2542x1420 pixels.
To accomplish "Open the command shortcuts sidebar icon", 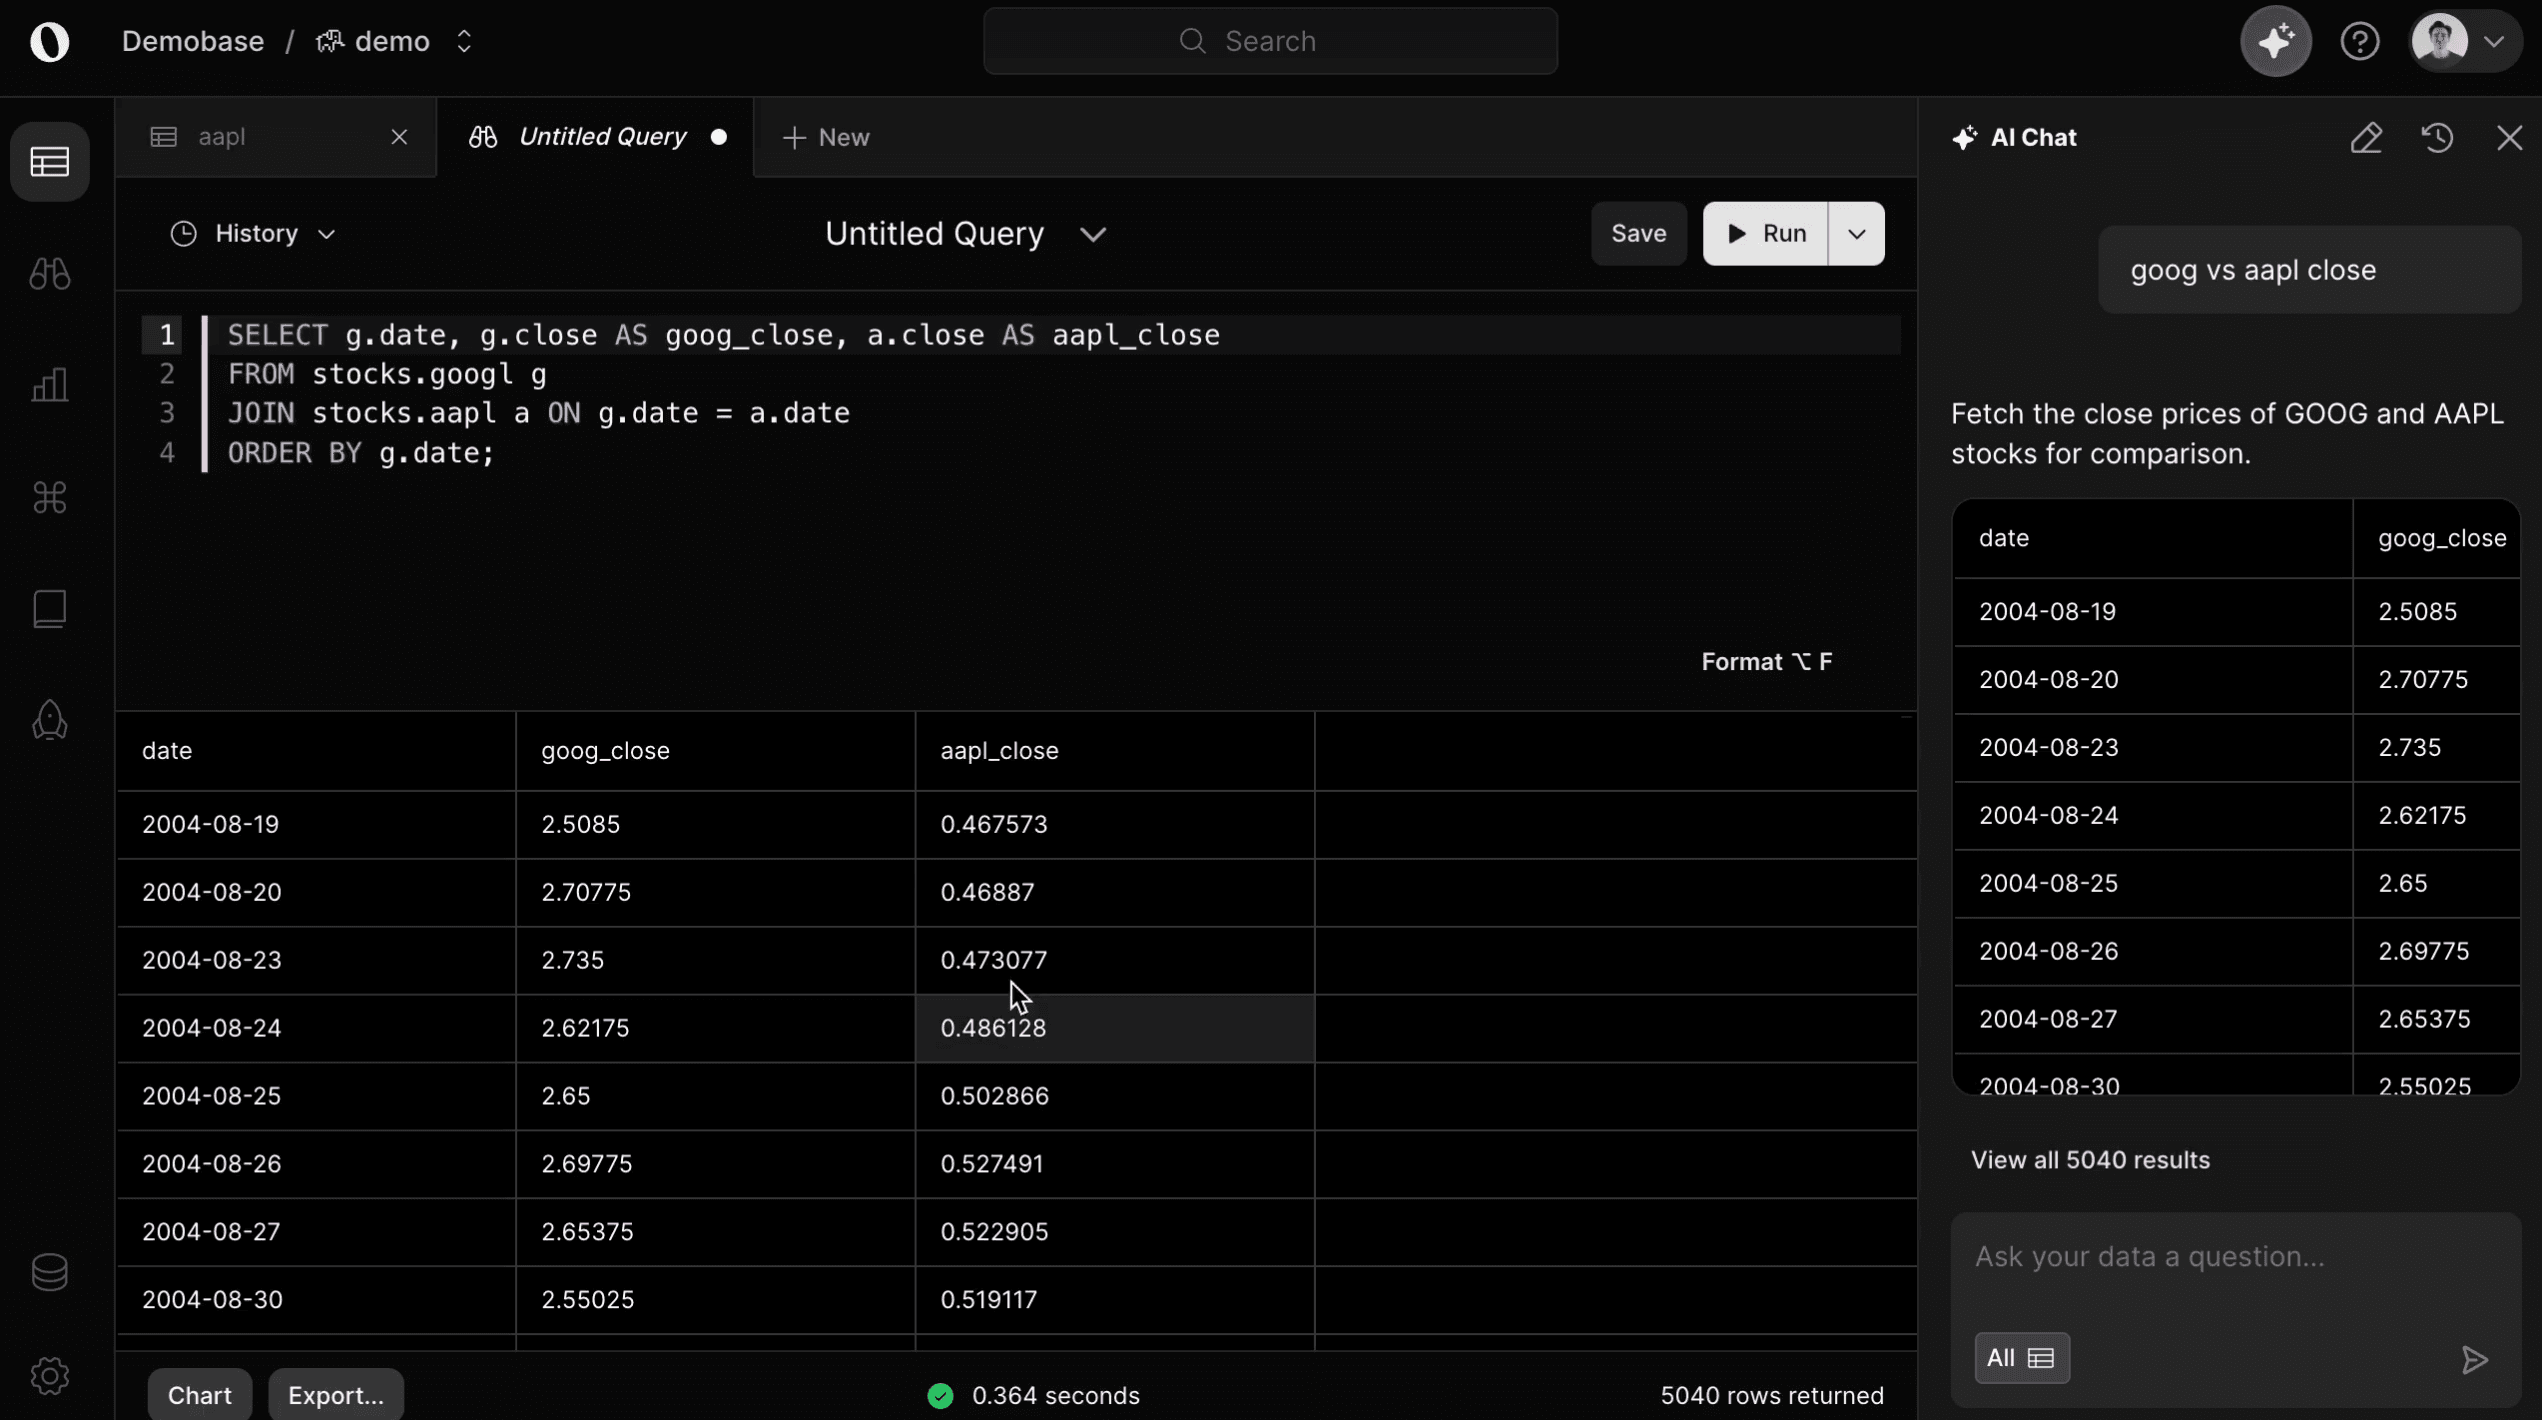I will tap(49, 497).
